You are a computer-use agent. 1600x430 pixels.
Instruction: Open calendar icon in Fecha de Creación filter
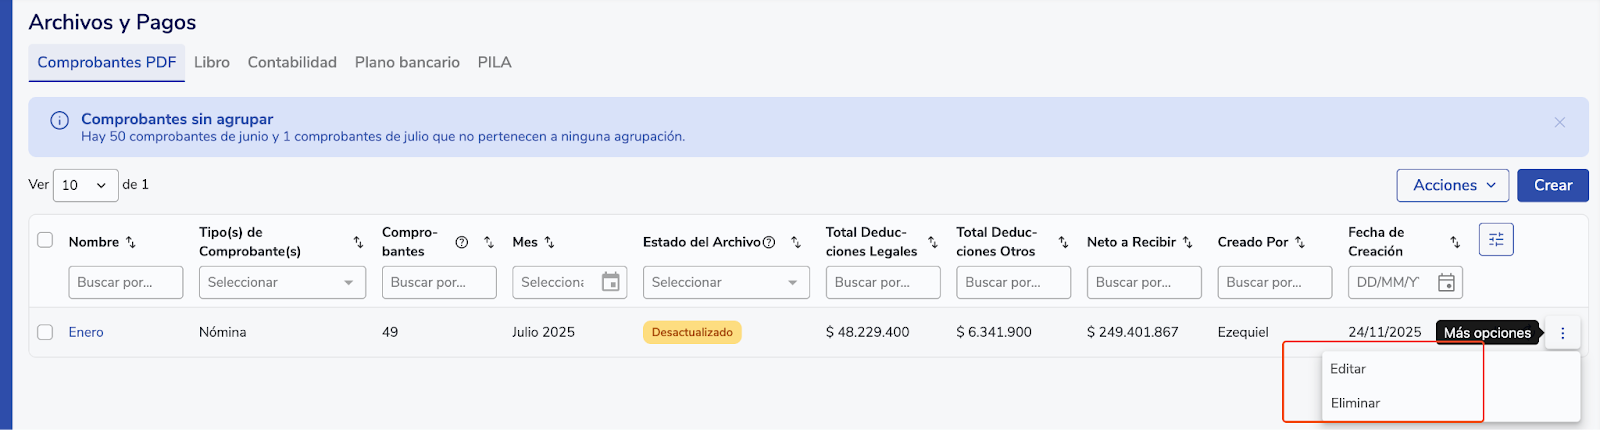[1445, 283]
